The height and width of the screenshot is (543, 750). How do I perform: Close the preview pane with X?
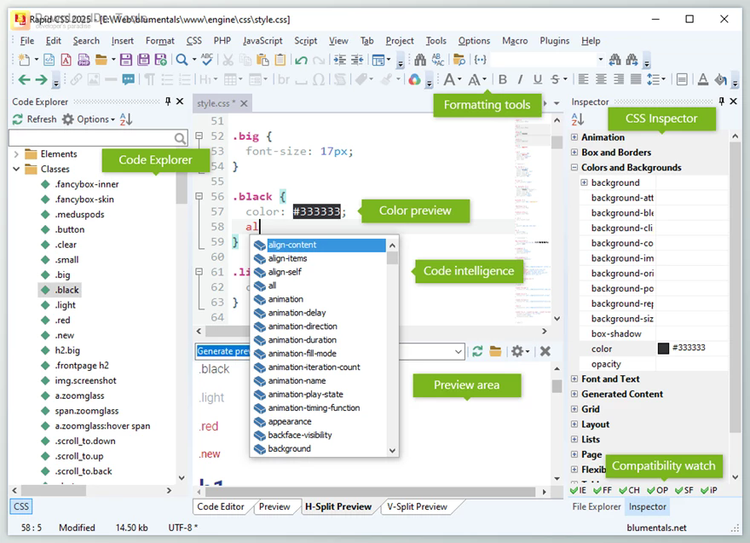(x=545, y=352)
